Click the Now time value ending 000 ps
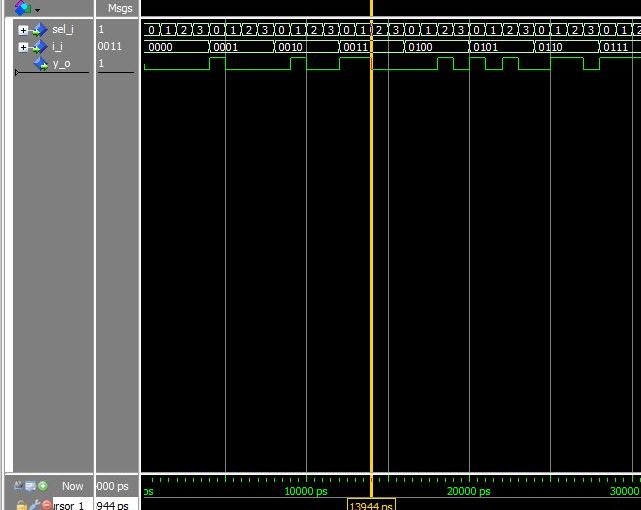641x510 pixels. click(112, 486)
